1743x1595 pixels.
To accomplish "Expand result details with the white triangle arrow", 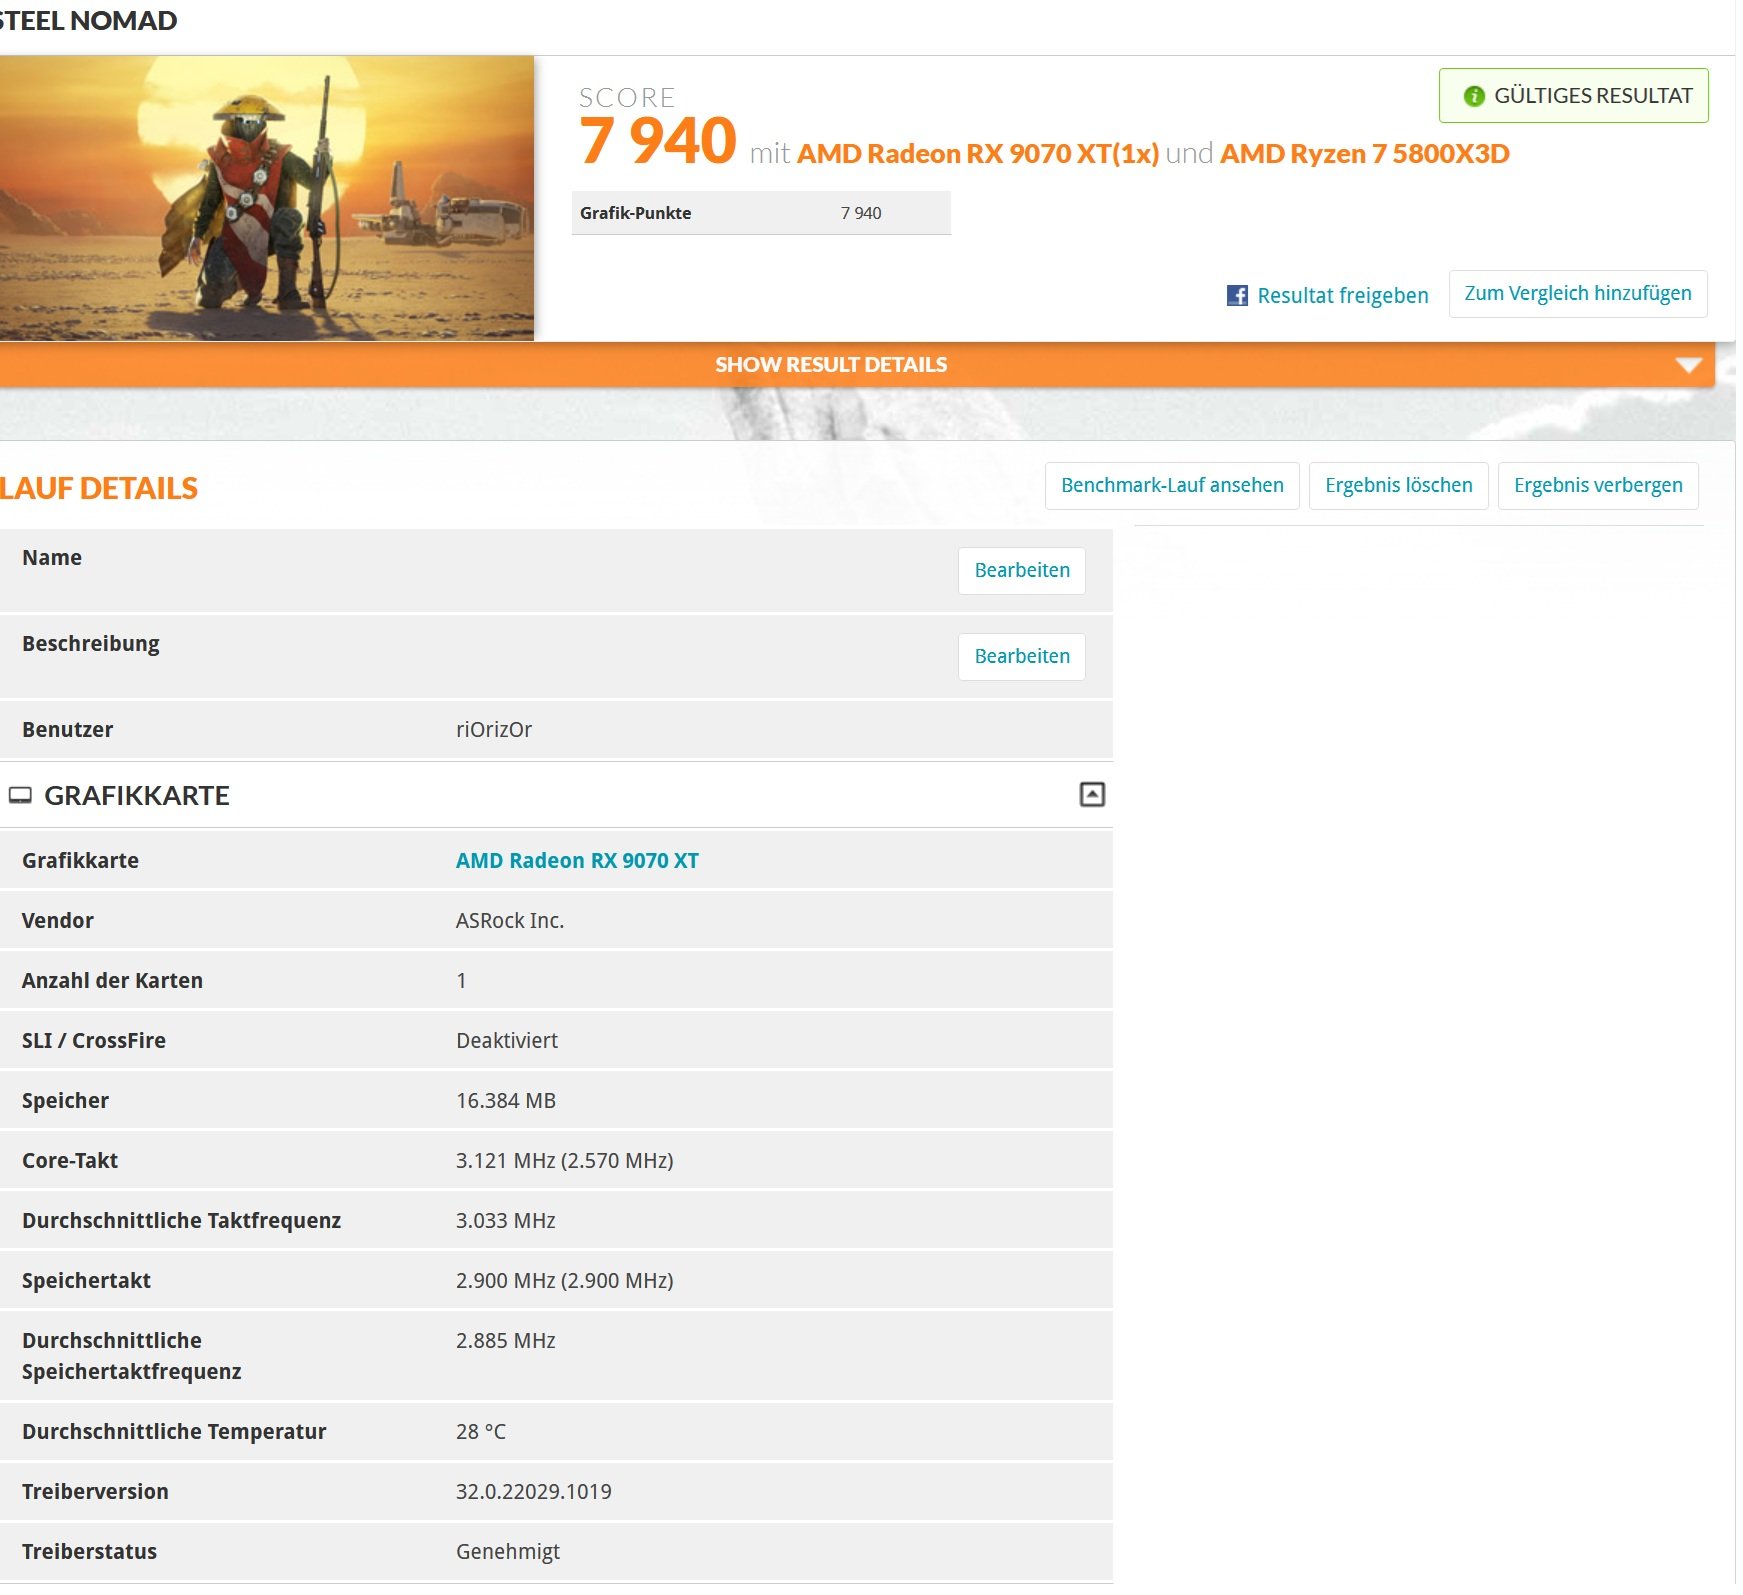I will click(1689, 365).
